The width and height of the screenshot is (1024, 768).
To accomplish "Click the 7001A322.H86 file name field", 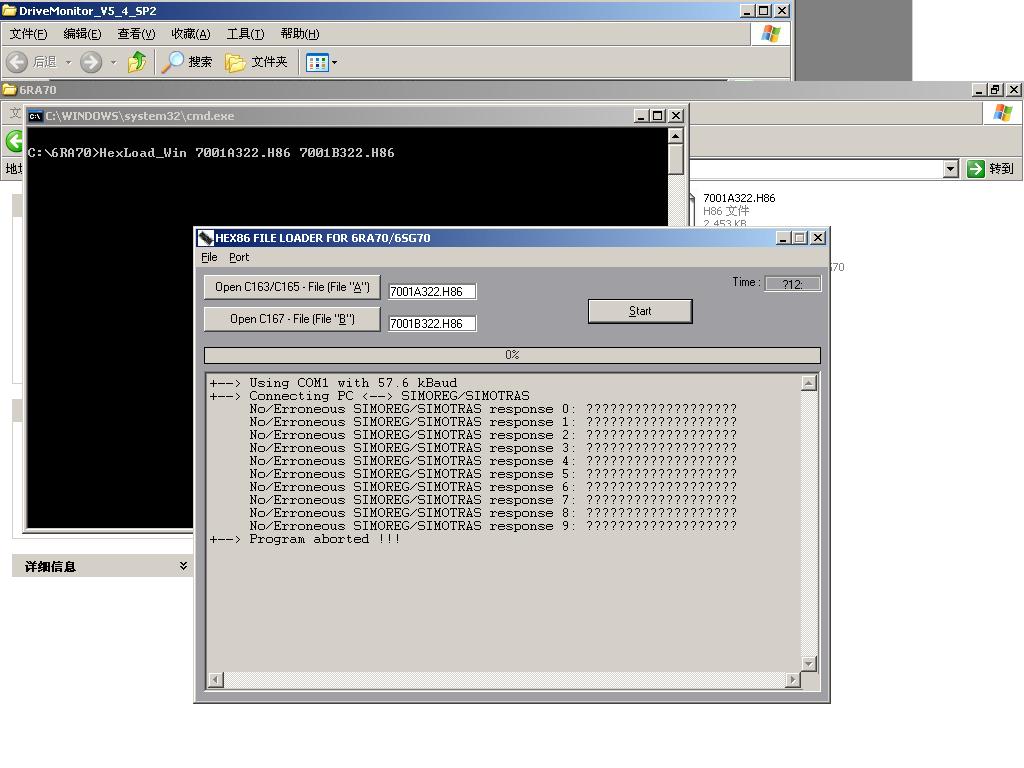I will [432, 291].
